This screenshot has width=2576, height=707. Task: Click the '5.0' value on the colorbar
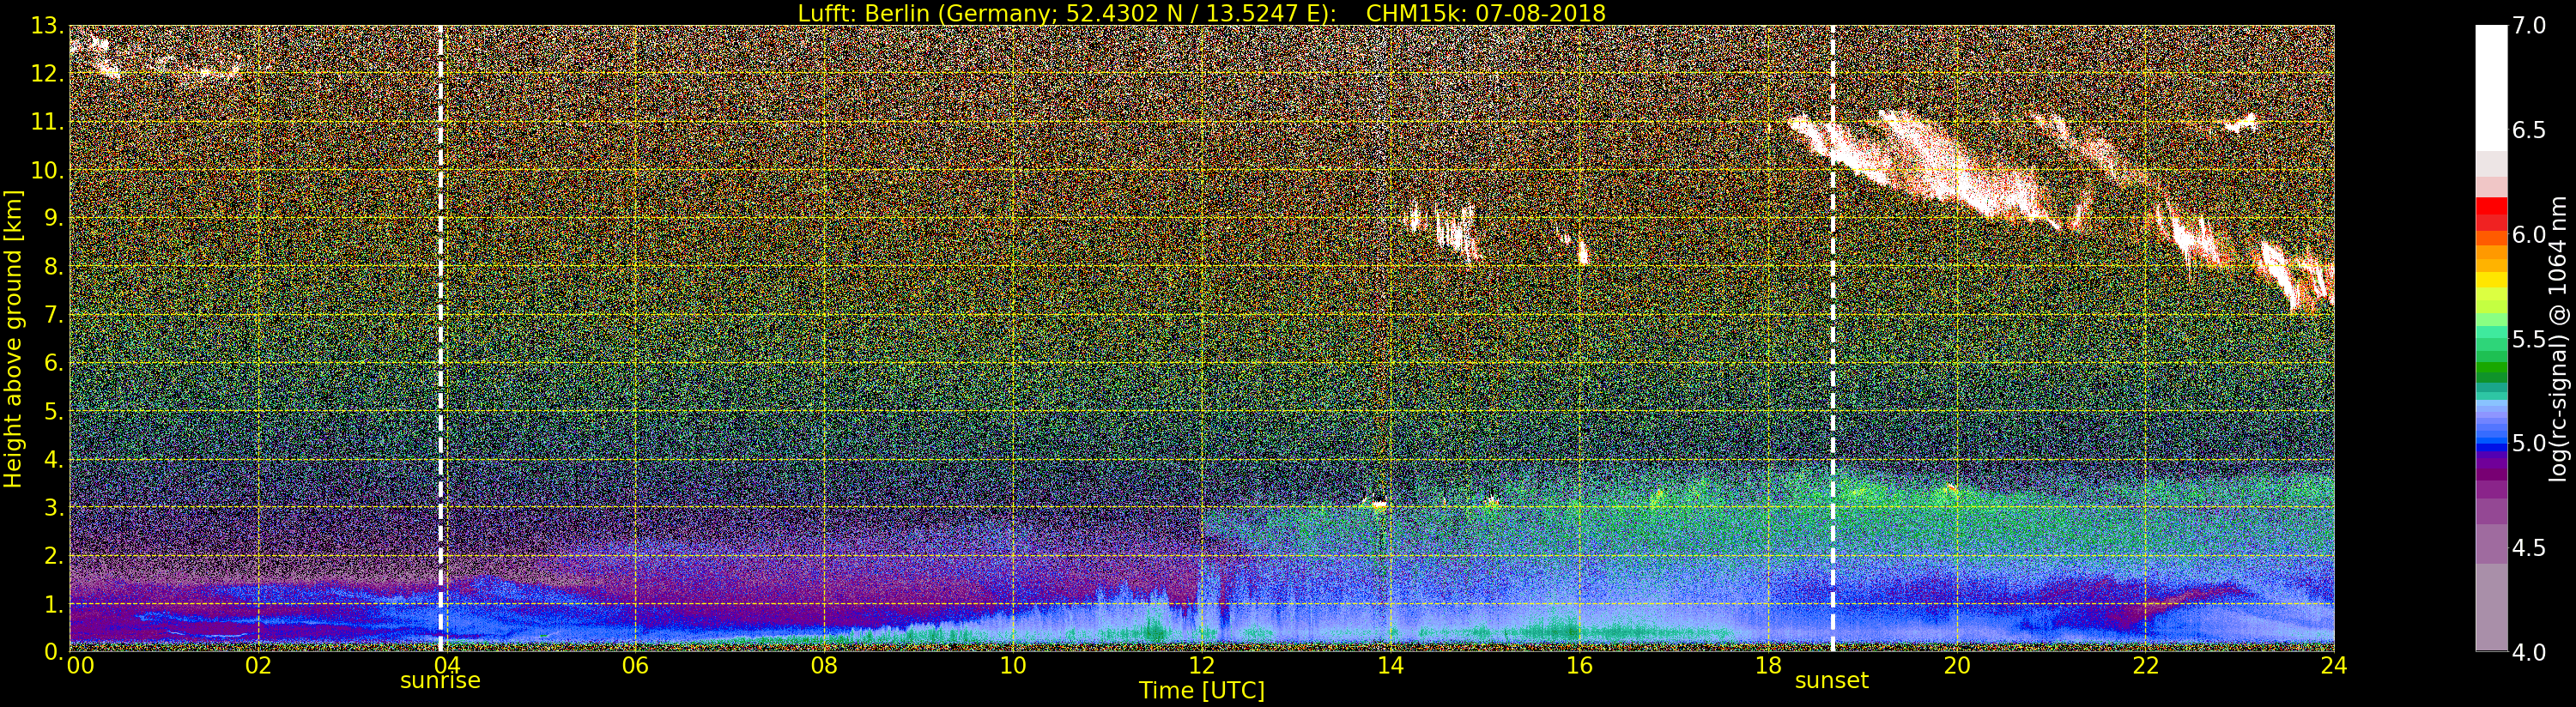[2529, 443]
